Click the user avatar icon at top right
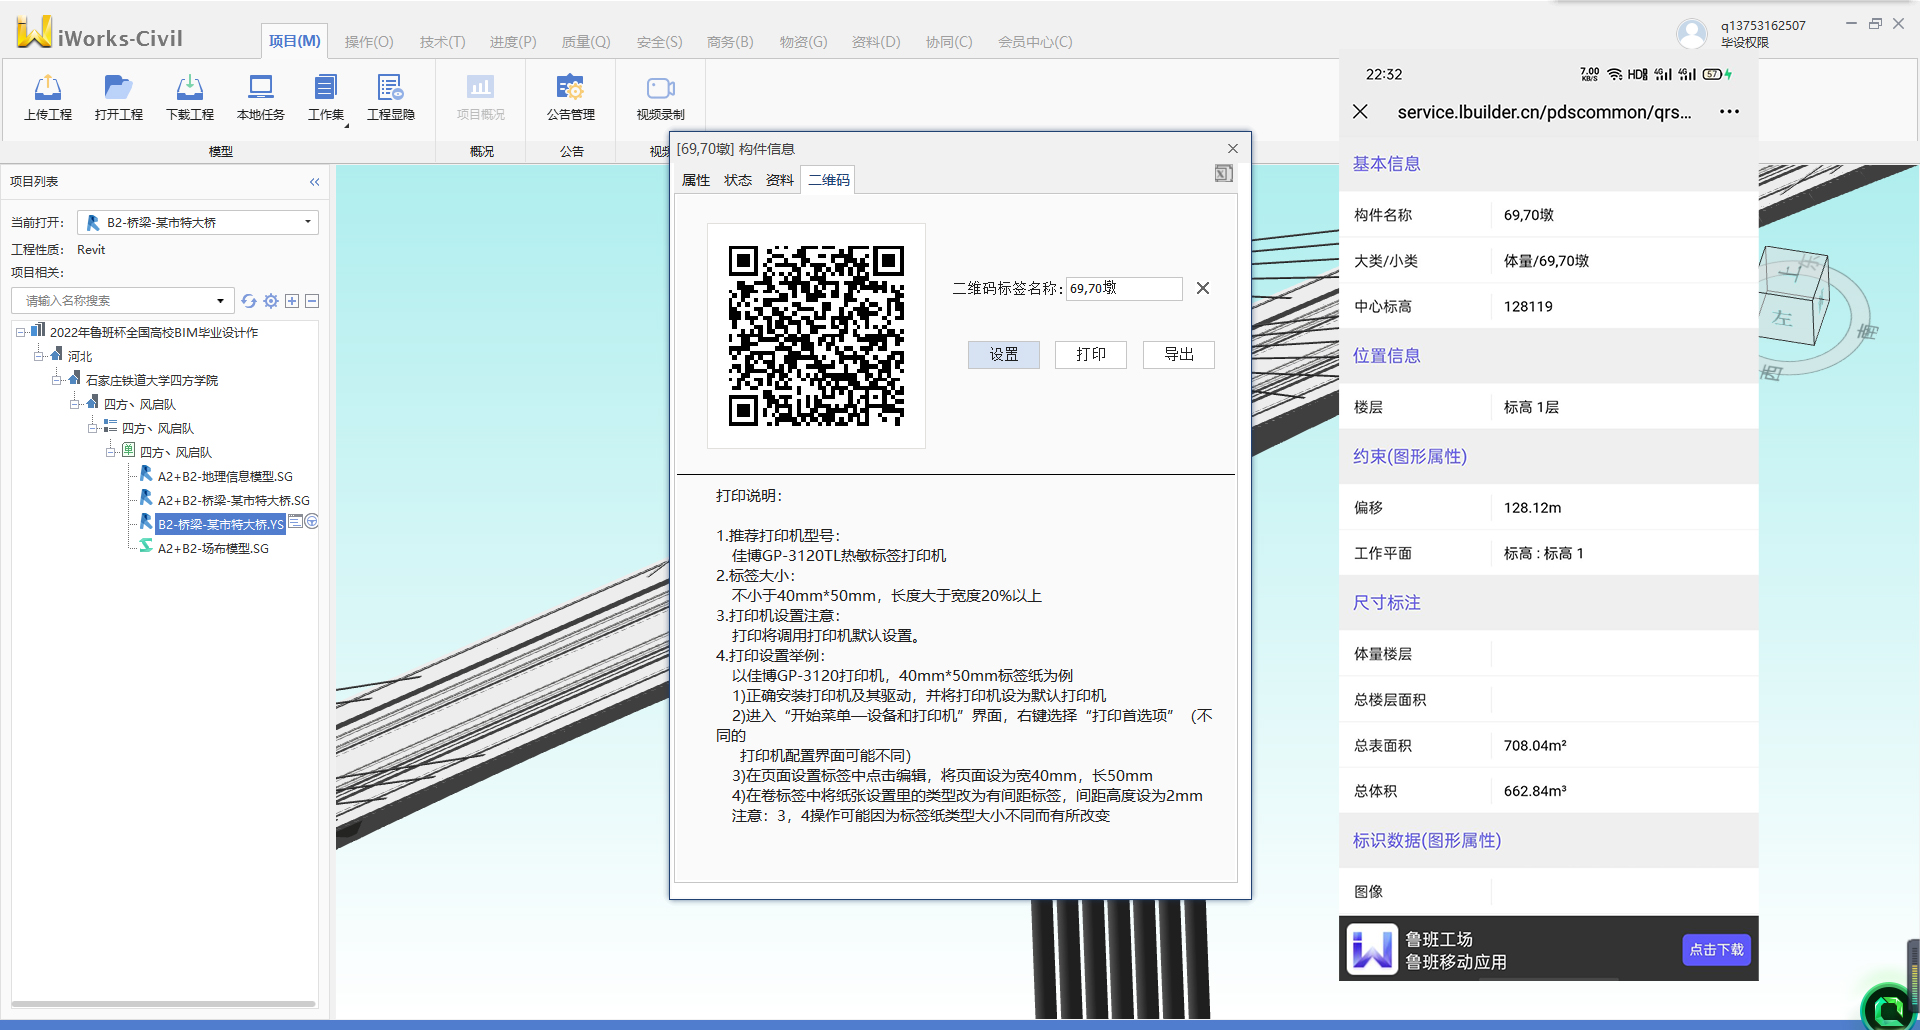The width and height of the screenshot is (1920, 1030). 1692,33
